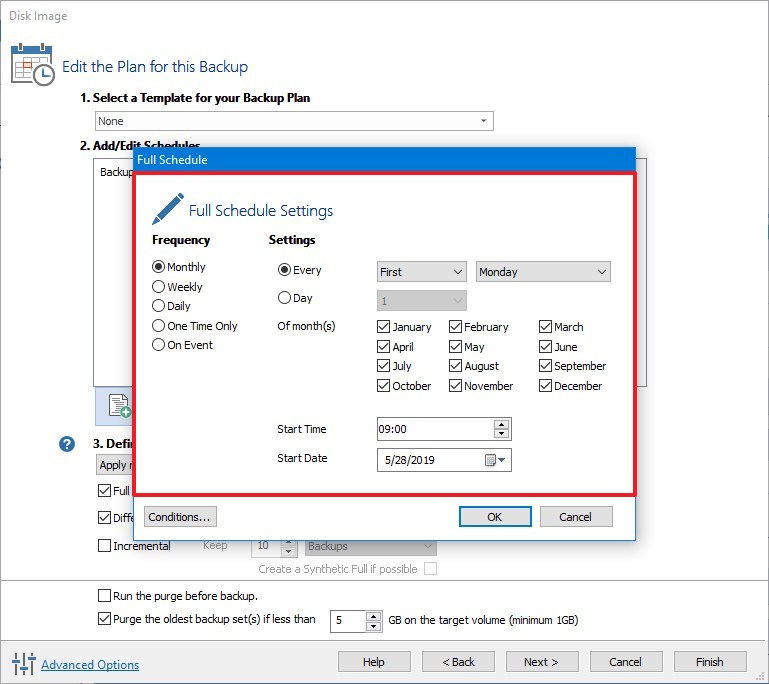Uncheck the September checkbox
The image size is (769, 684).
pos(545,366)
